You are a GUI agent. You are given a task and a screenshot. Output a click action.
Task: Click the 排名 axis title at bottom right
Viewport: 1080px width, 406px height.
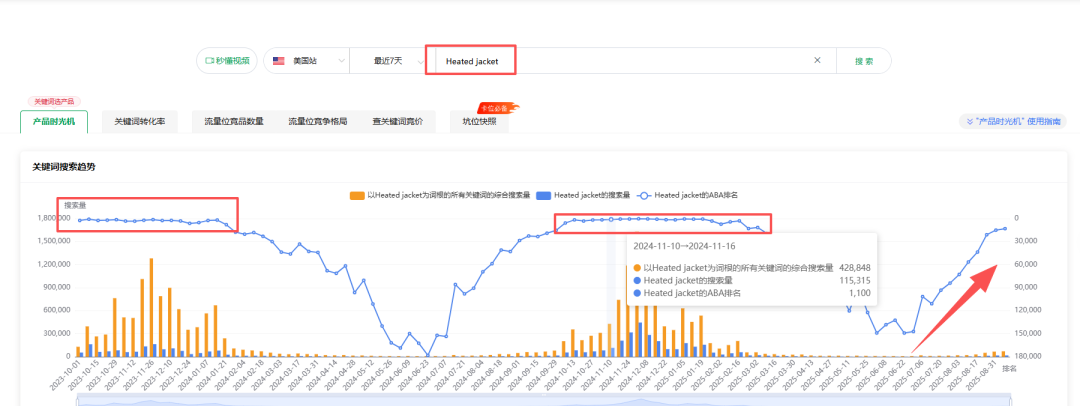[1009, 369]
